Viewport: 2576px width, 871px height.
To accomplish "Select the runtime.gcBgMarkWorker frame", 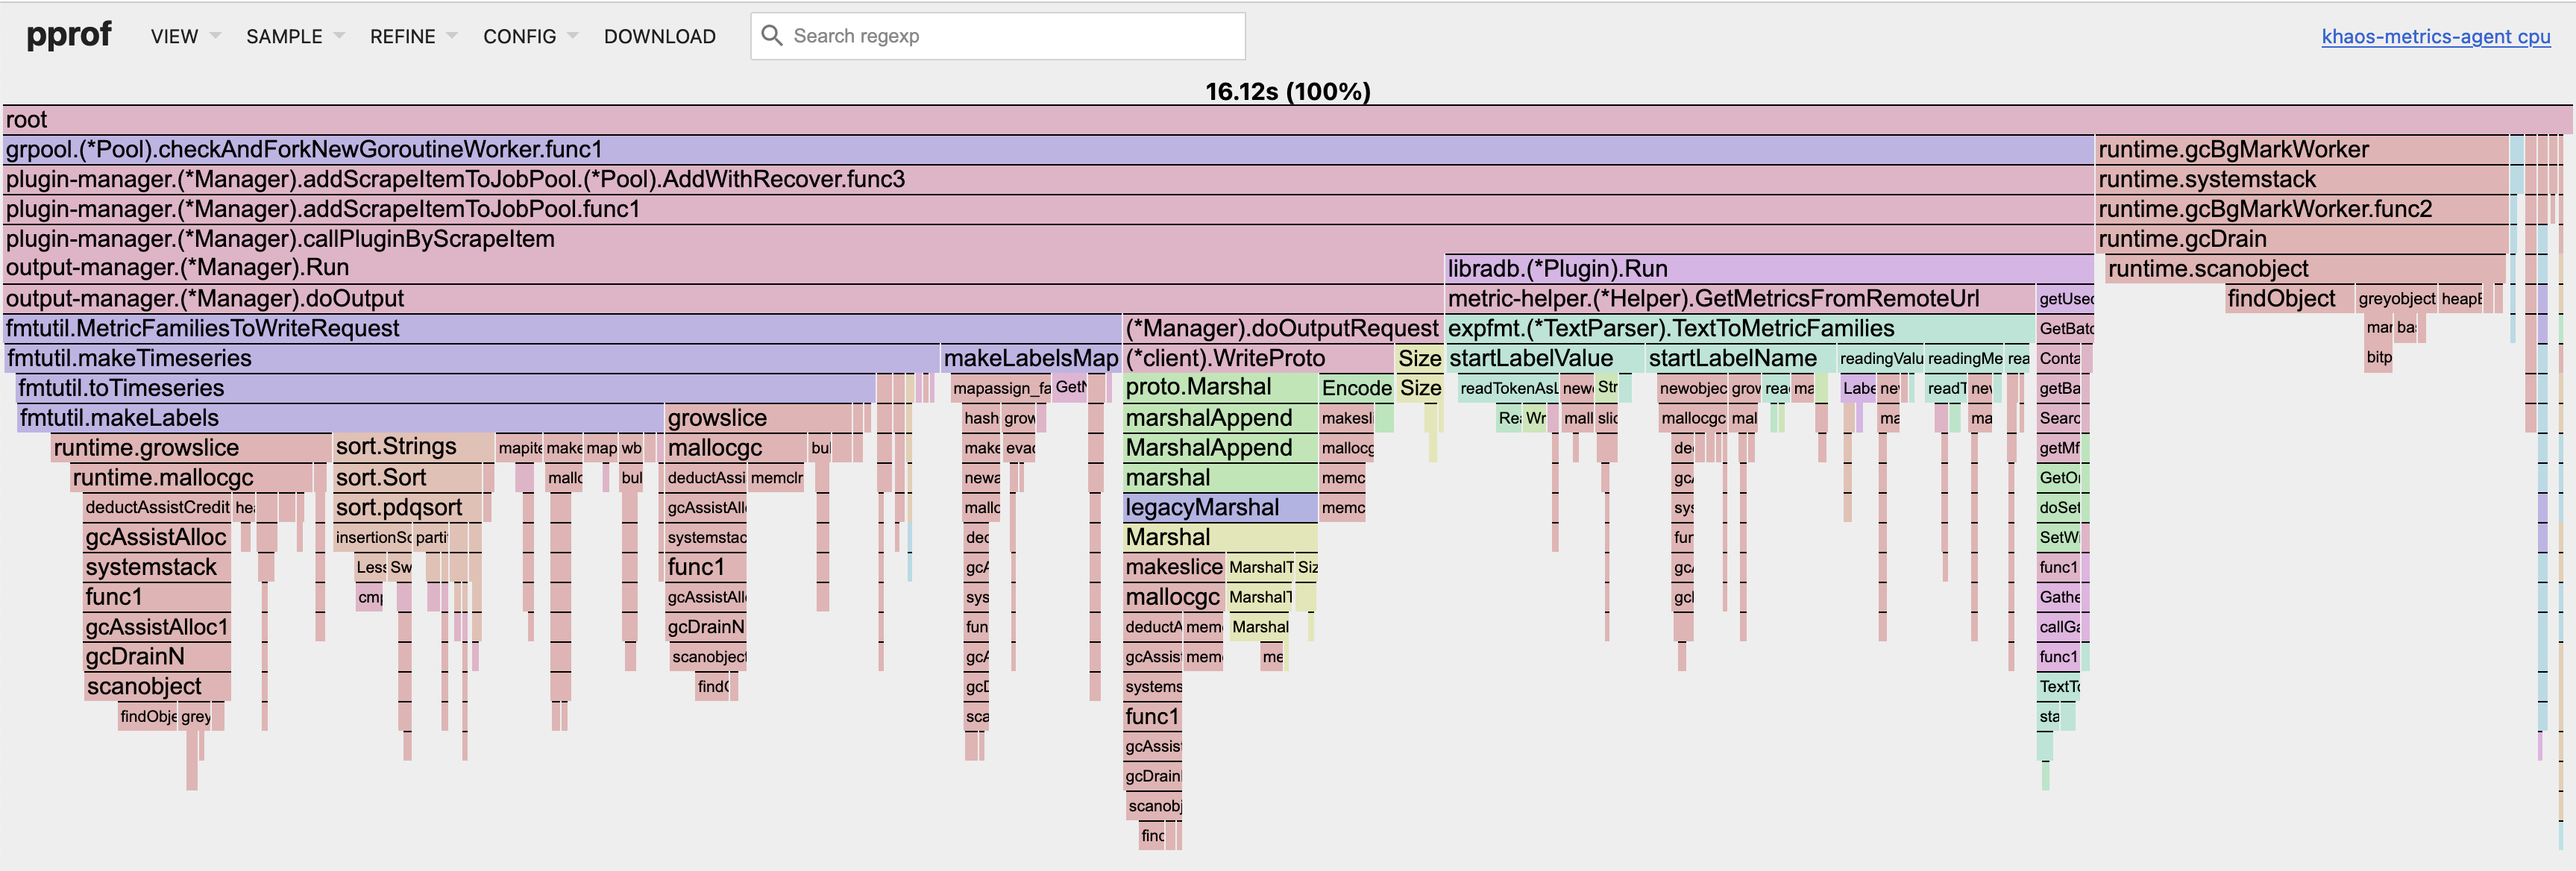I will coord(2300,150).
